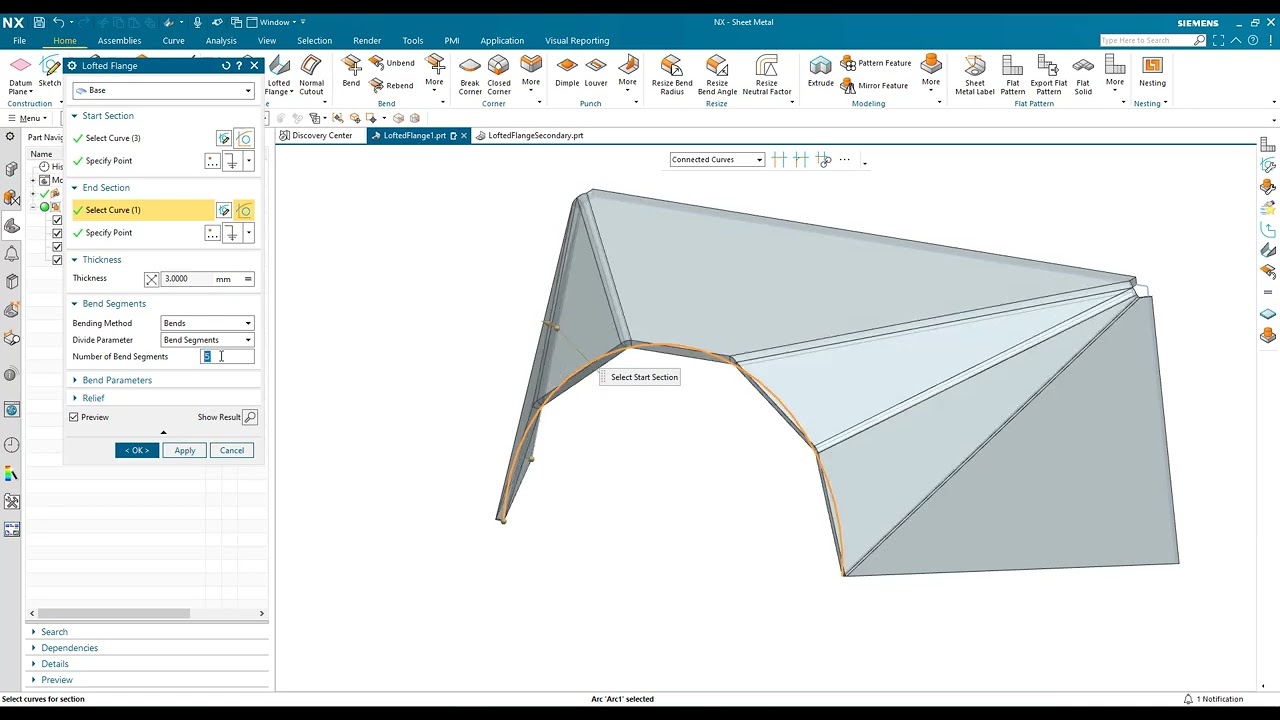The image size is (1280, 720).
Task: Click the Cancel button
Action: (232, 450)
